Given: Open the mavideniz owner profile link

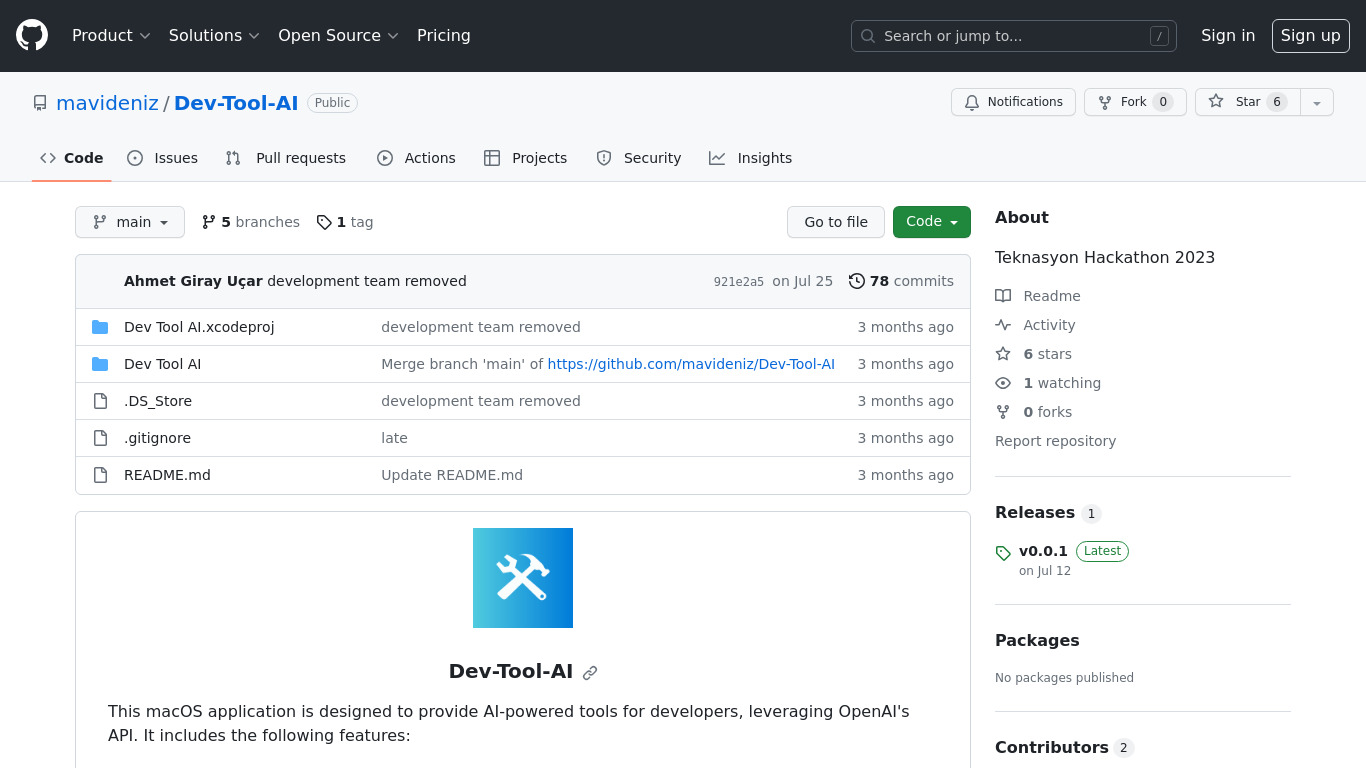Looking at the screenshot, I should [107, 103].
